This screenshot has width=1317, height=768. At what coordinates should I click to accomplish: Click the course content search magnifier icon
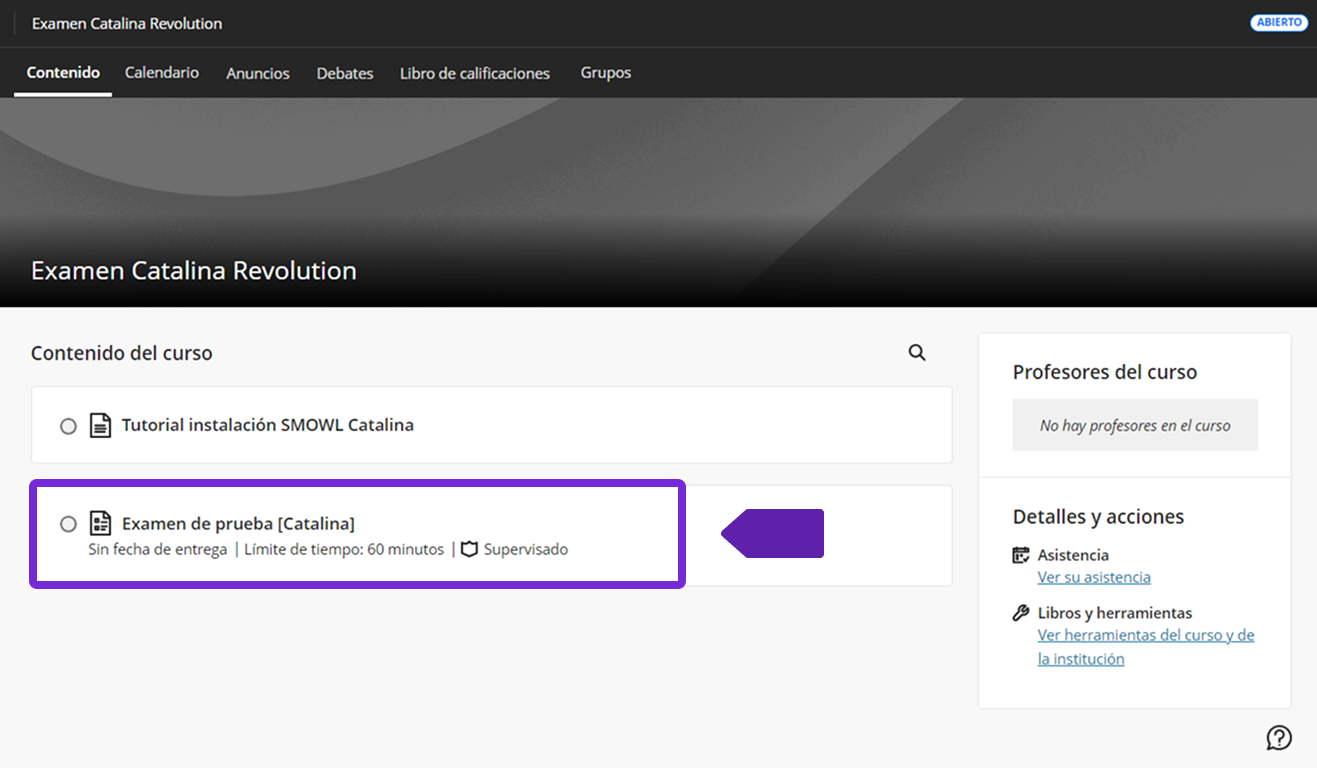tap(916, 352)
